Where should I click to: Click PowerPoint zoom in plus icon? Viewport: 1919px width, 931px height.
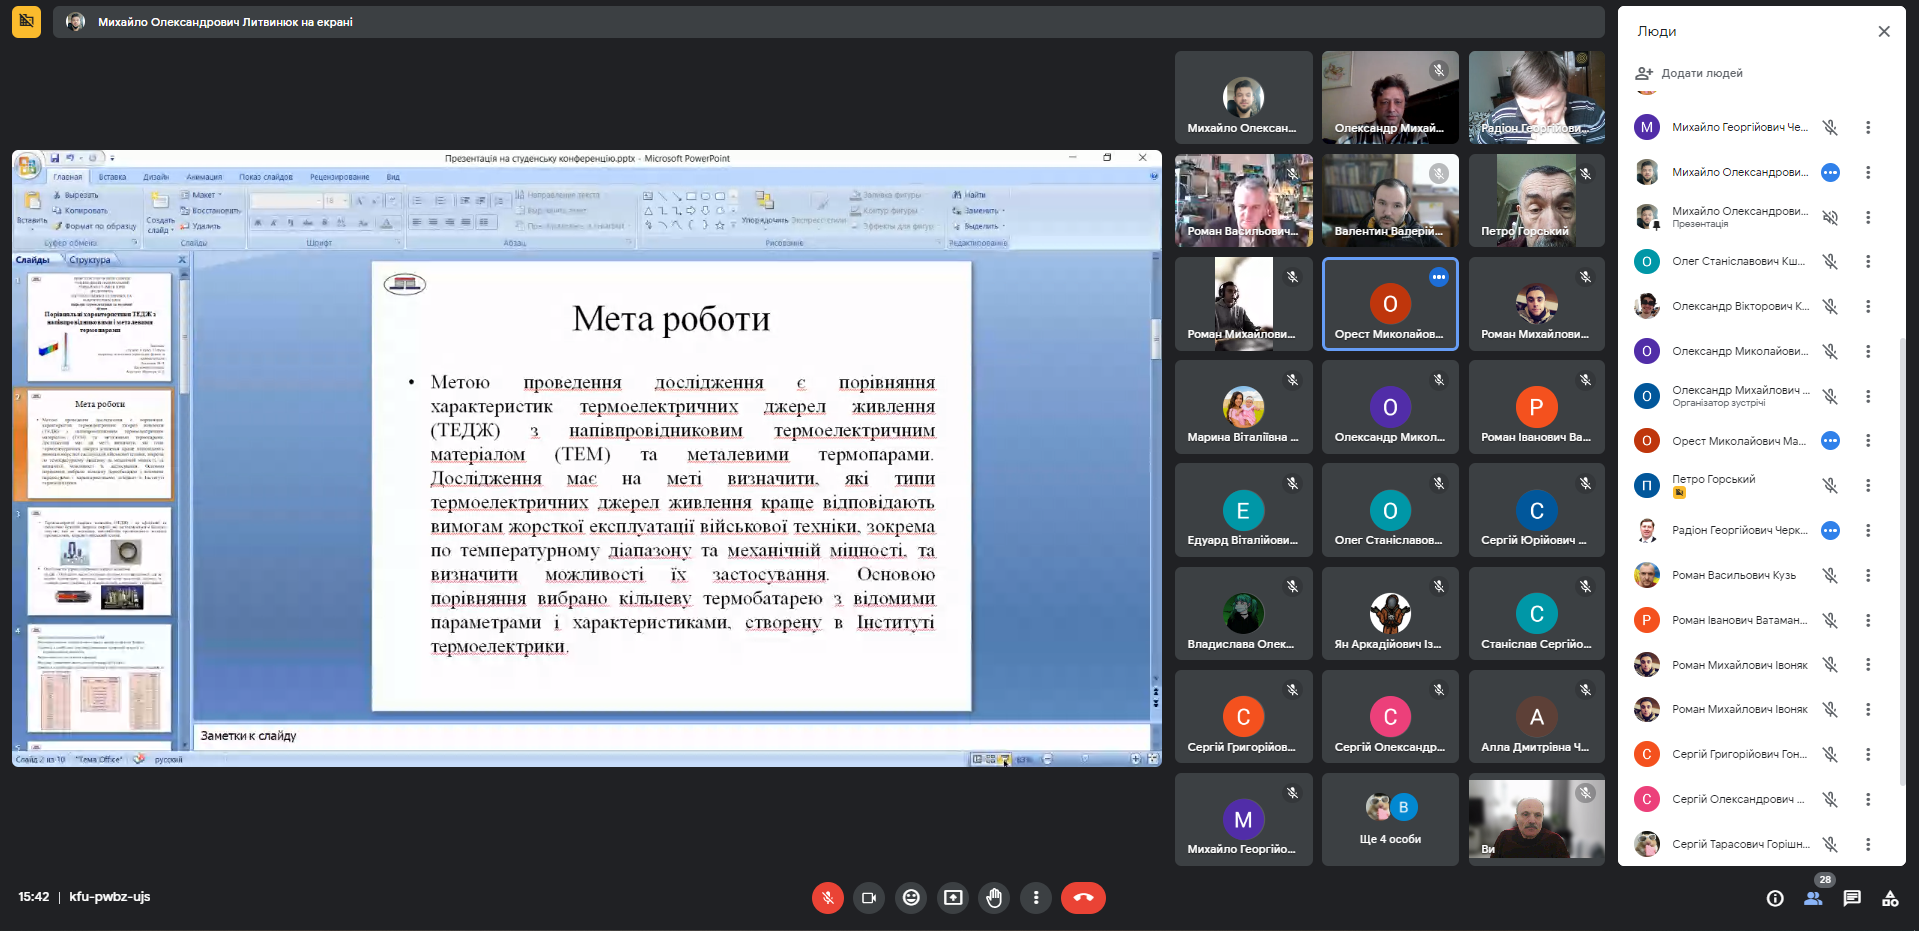1135,759
